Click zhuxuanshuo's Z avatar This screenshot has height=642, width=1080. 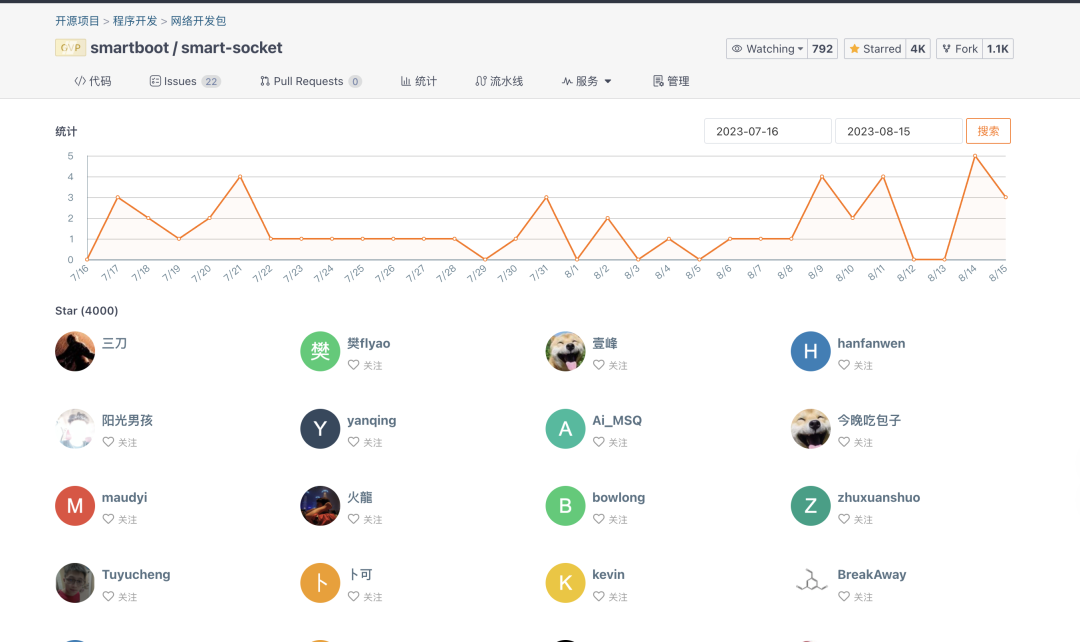(811, 506)
